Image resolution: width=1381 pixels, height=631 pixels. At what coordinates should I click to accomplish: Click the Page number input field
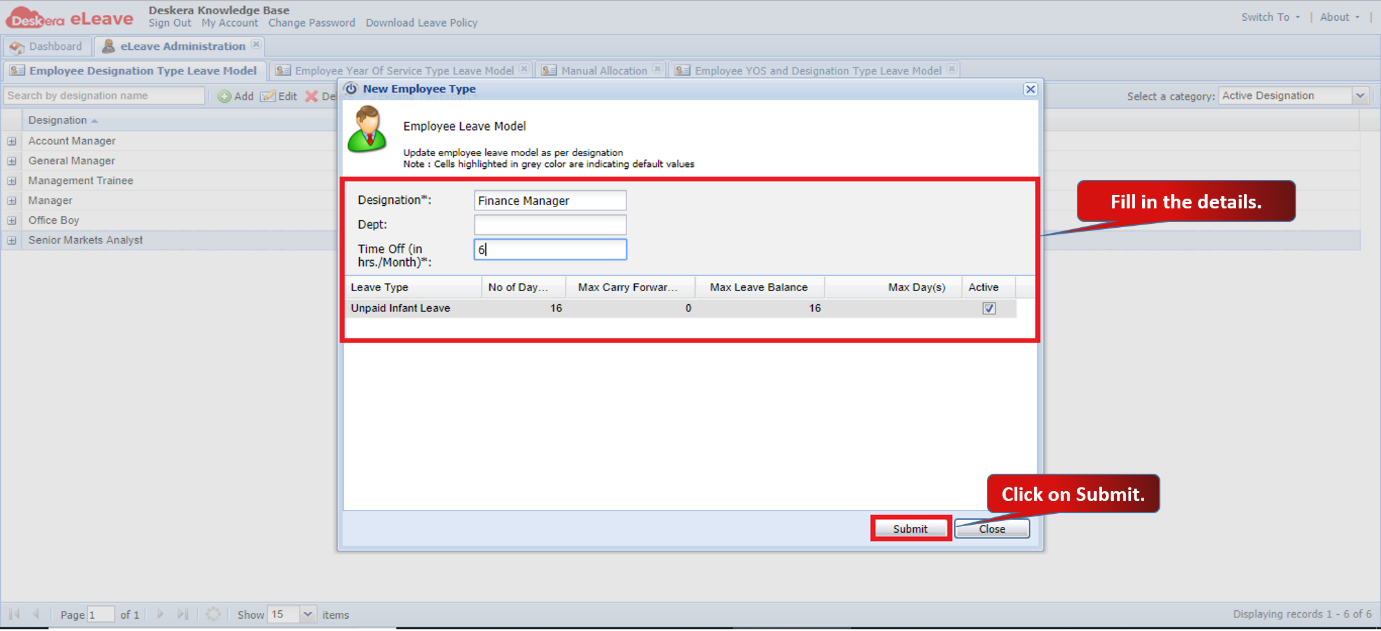(101, 614)
